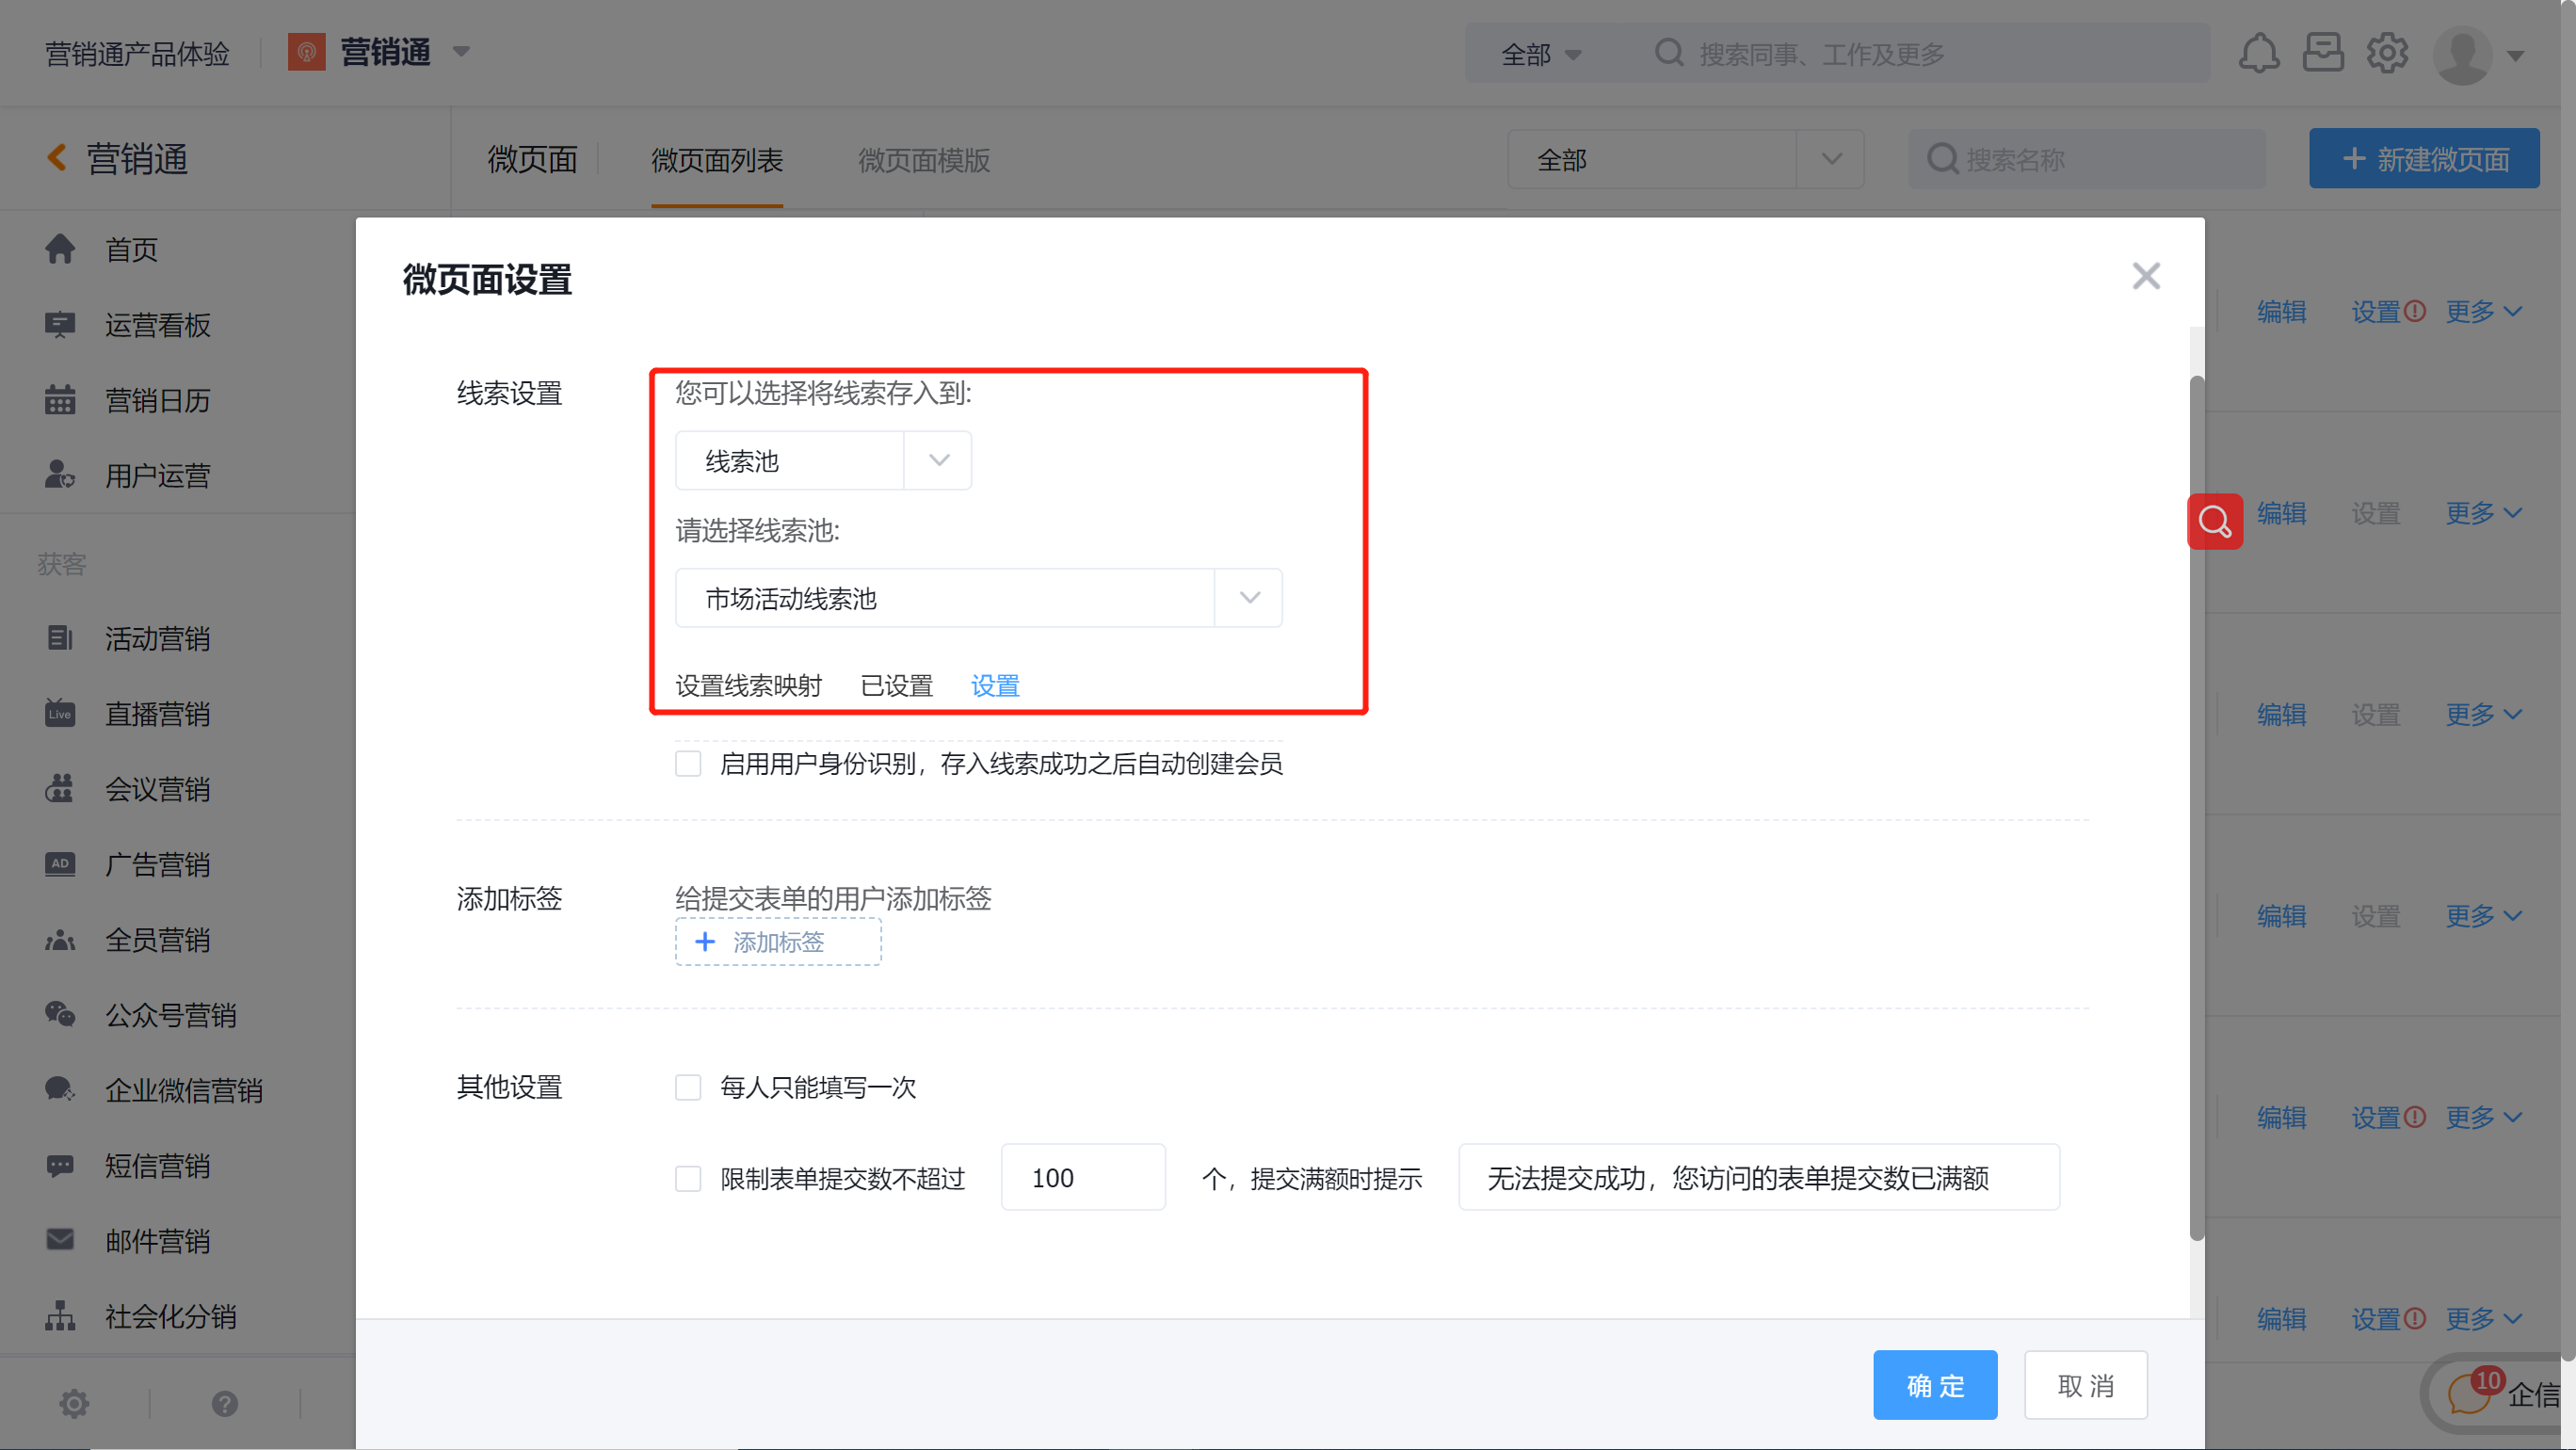The image size is (2576, 1450).
Task: Click the 无法提交成功 message input field
Action: coord(1758,1177)
